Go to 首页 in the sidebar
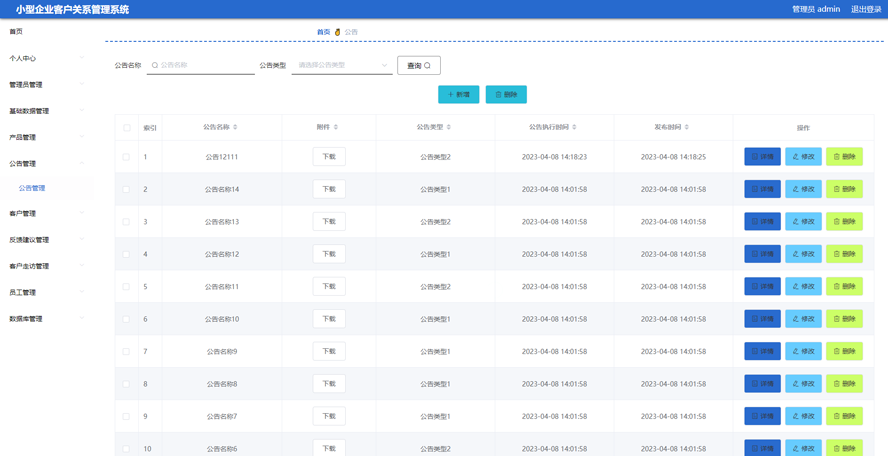888x456 pixels. tap(16, 32)
